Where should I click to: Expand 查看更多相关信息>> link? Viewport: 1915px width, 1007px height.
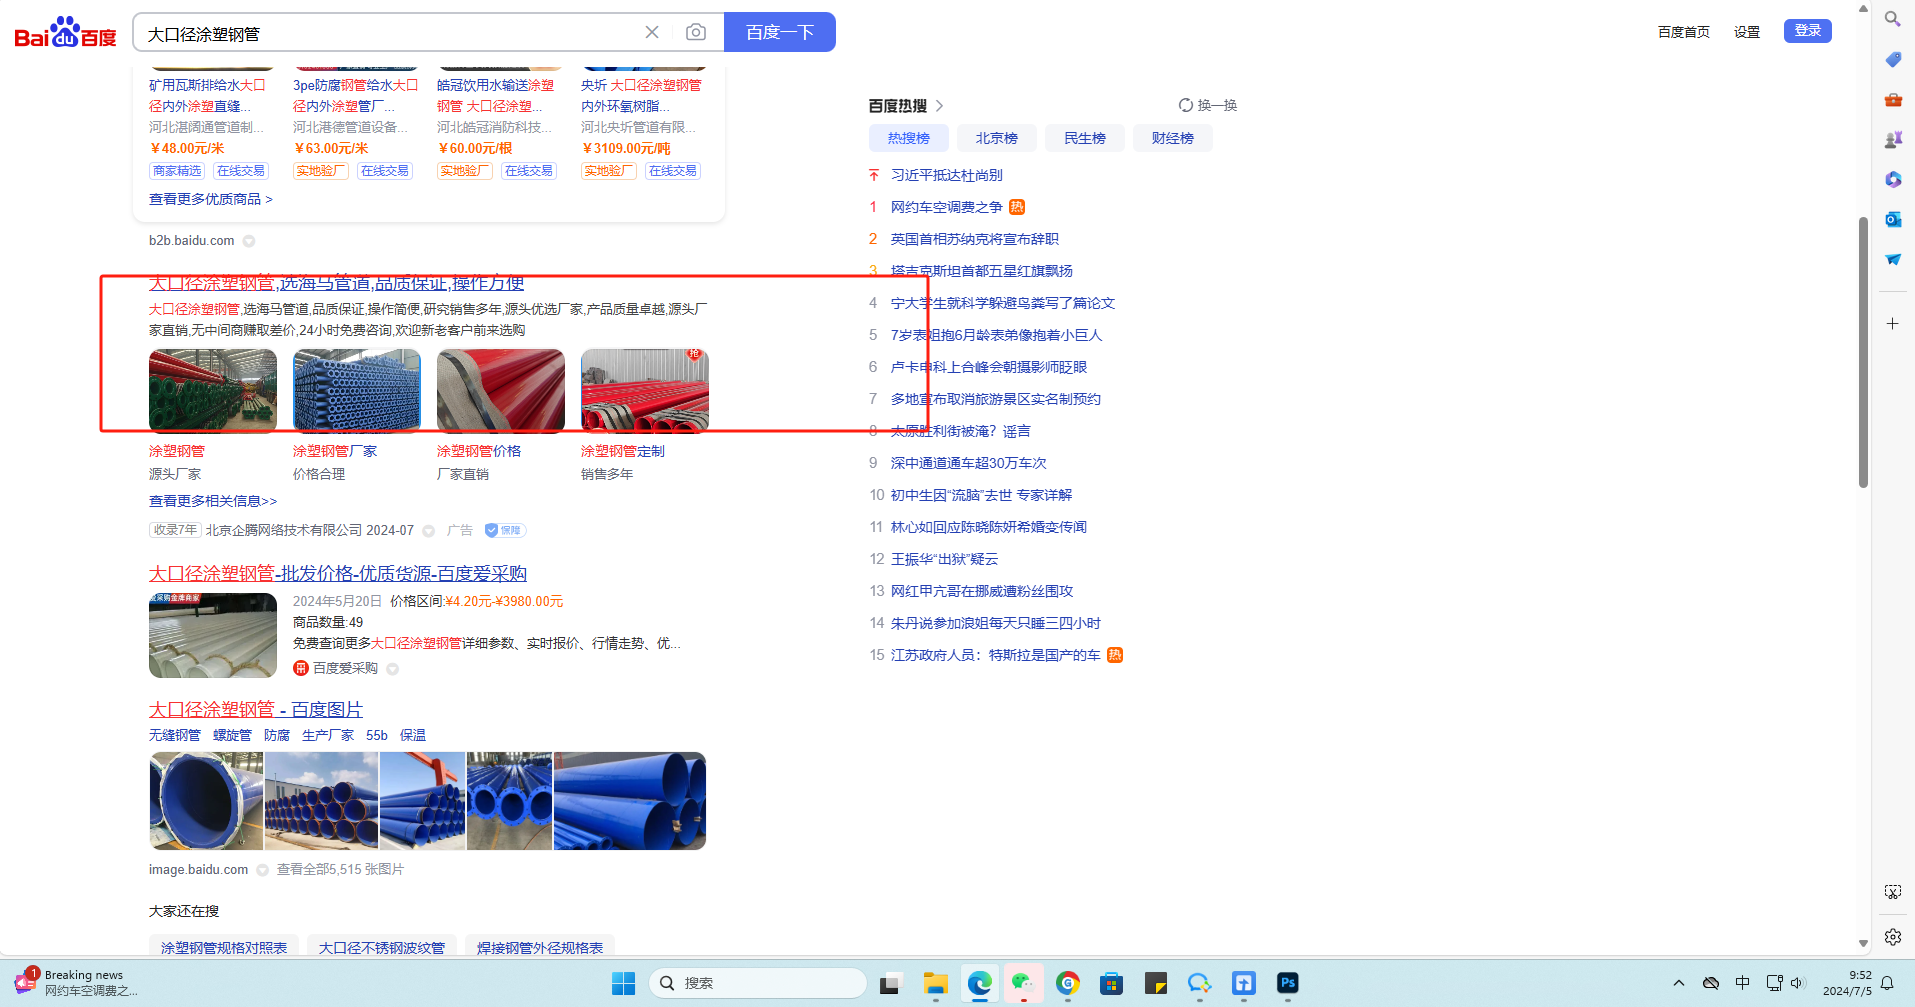click(x=213, y=501)
